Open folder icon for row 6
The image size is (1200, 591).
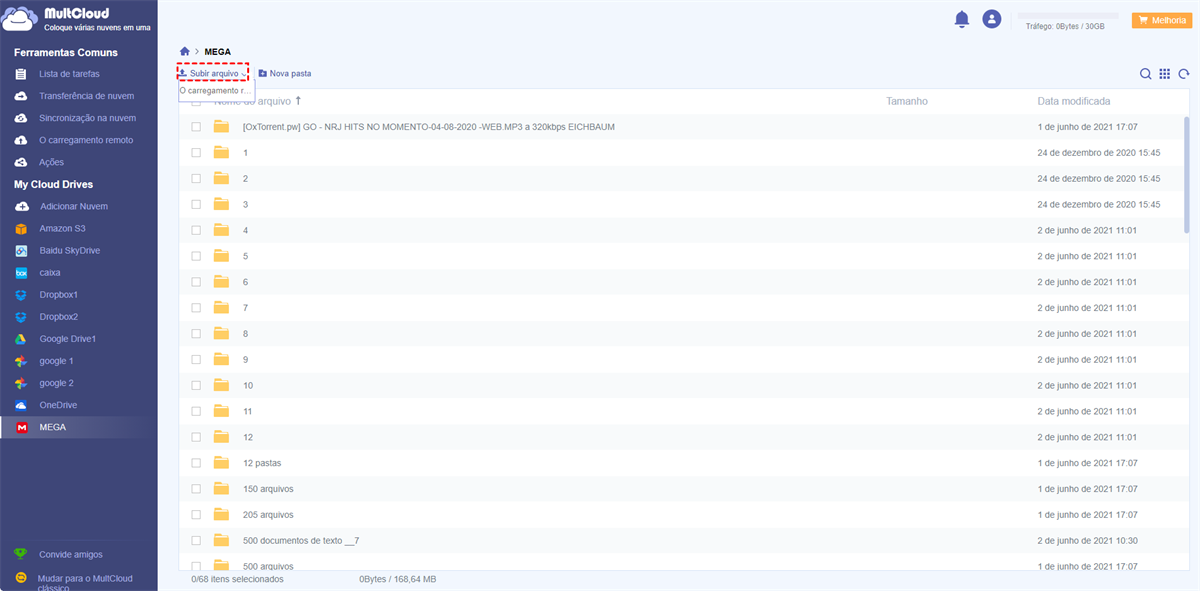(x=222, y=282)
